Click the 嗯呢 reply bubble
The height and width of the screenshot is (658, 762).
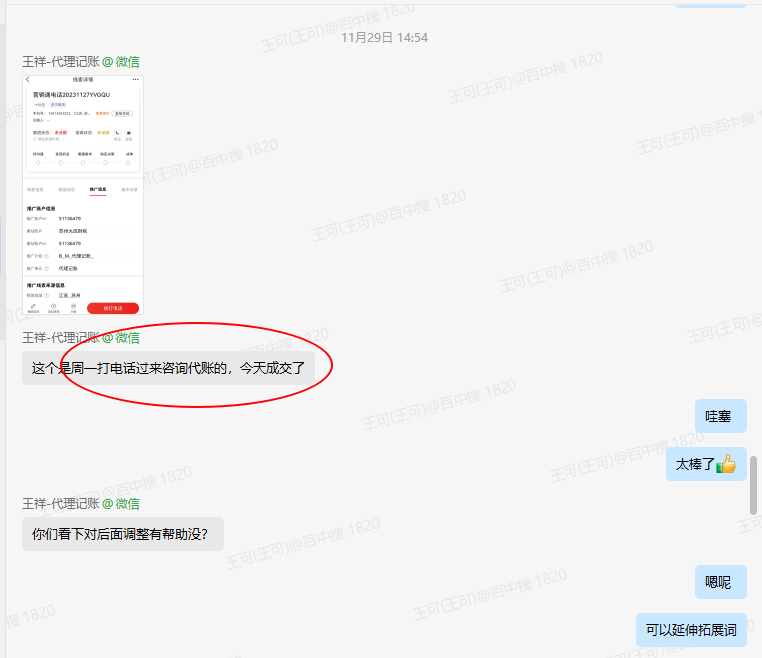[x=720, y=582]
